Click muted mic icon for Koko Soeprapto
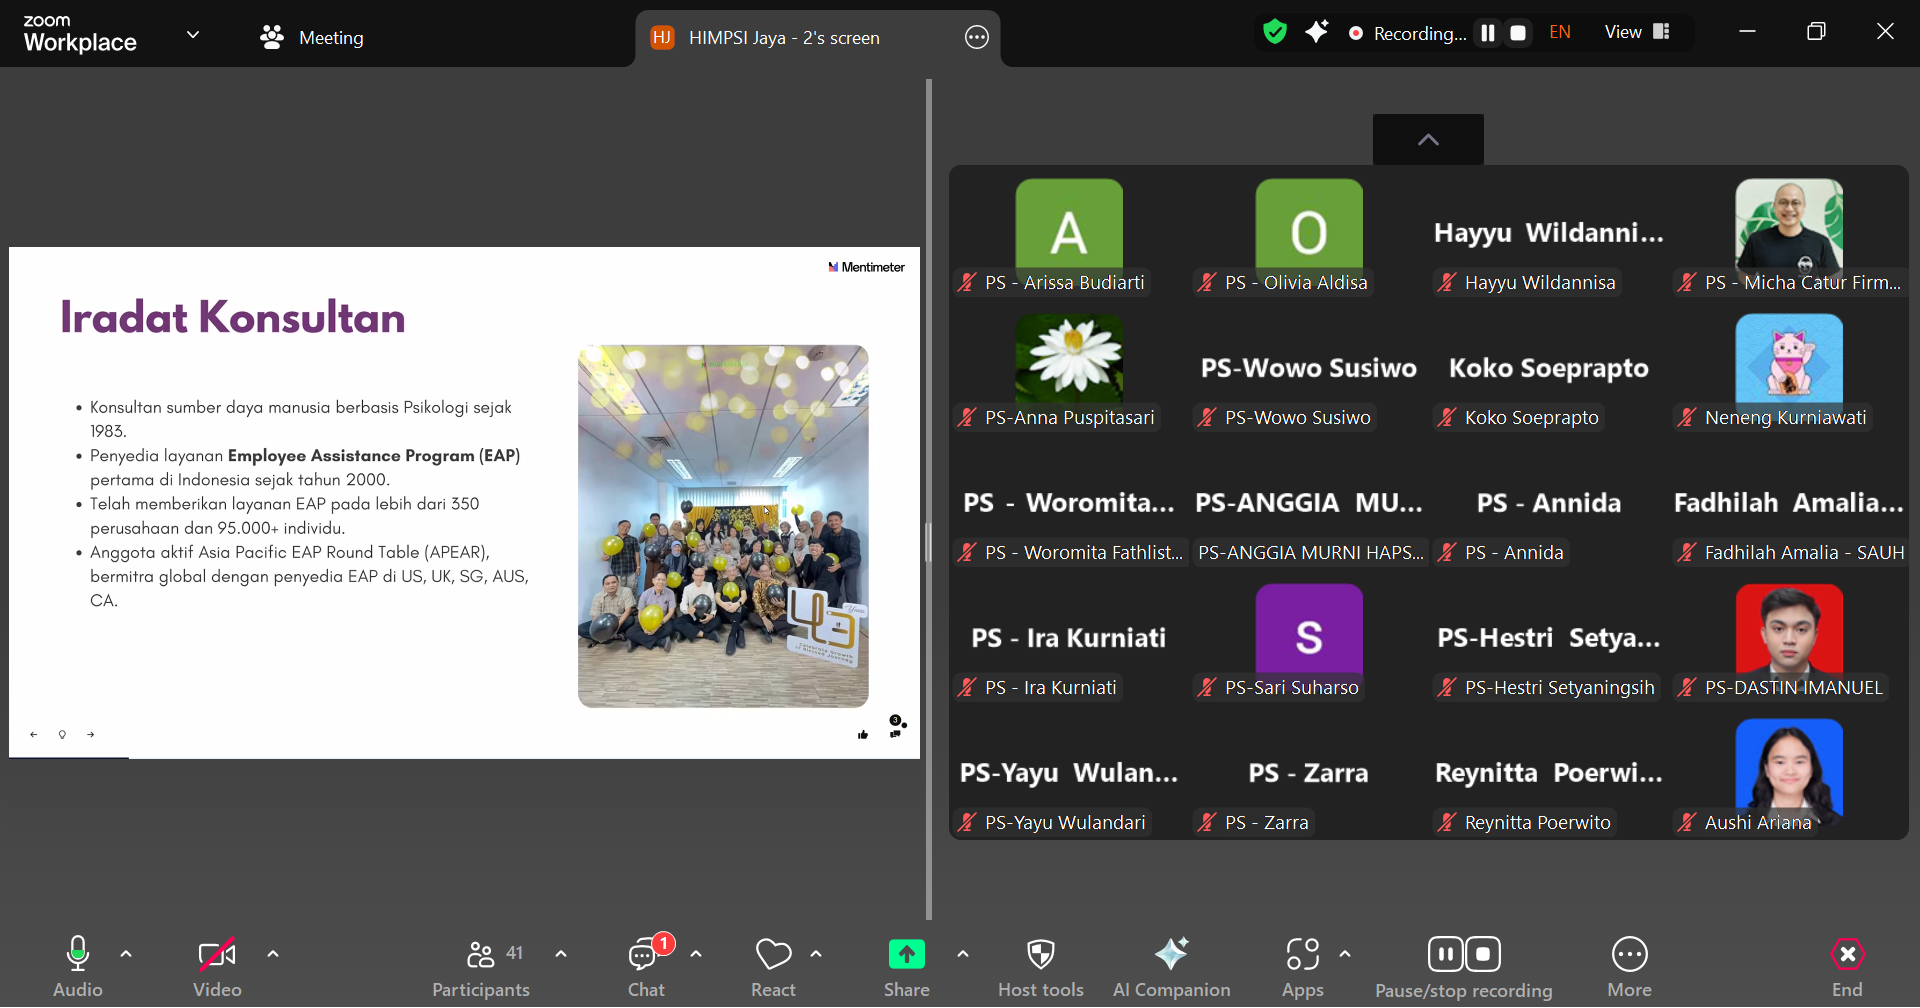Screen dimensions: 1920x1008 click(1447, 418)
